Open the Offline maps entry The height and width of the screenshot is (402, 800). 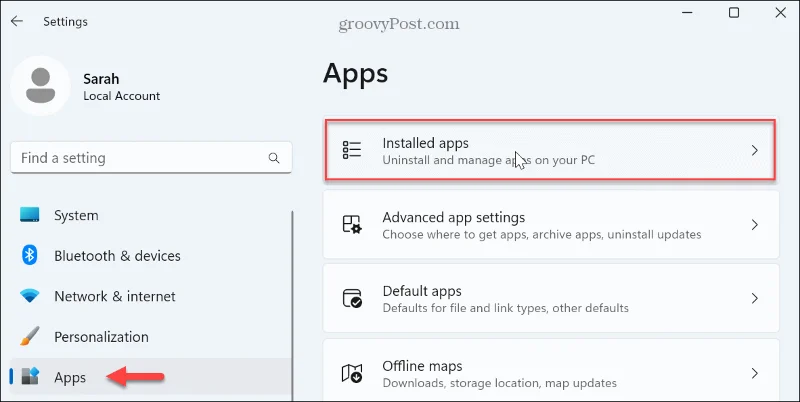[x=551, y=370]
